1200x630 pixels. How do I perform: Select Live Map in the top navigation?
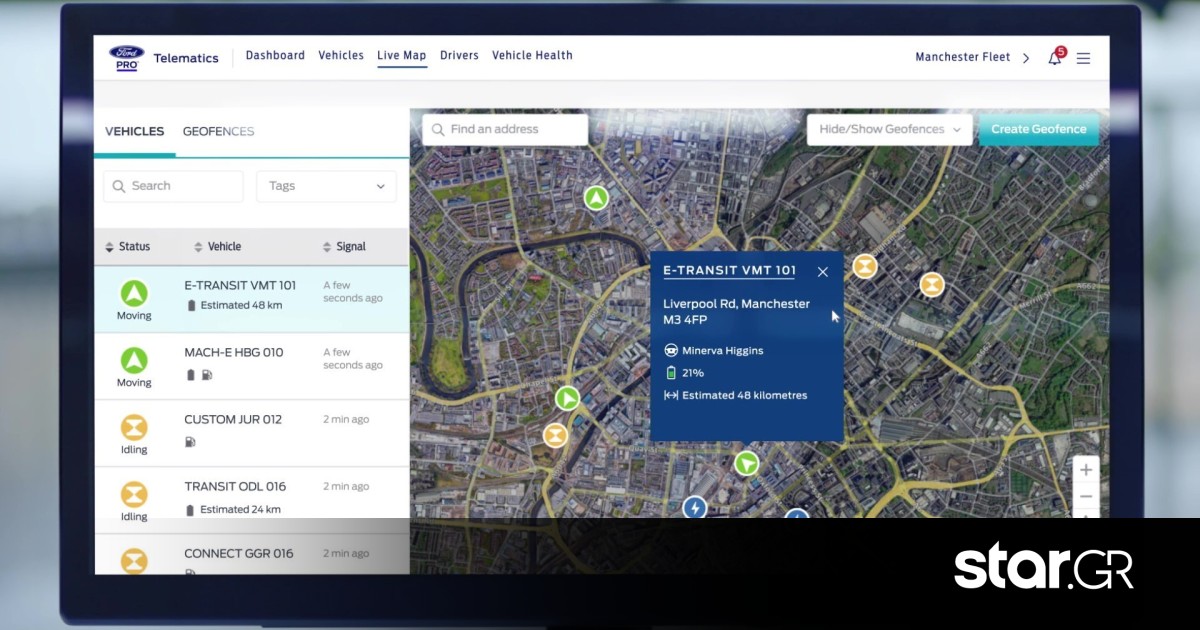coord(402,56)
